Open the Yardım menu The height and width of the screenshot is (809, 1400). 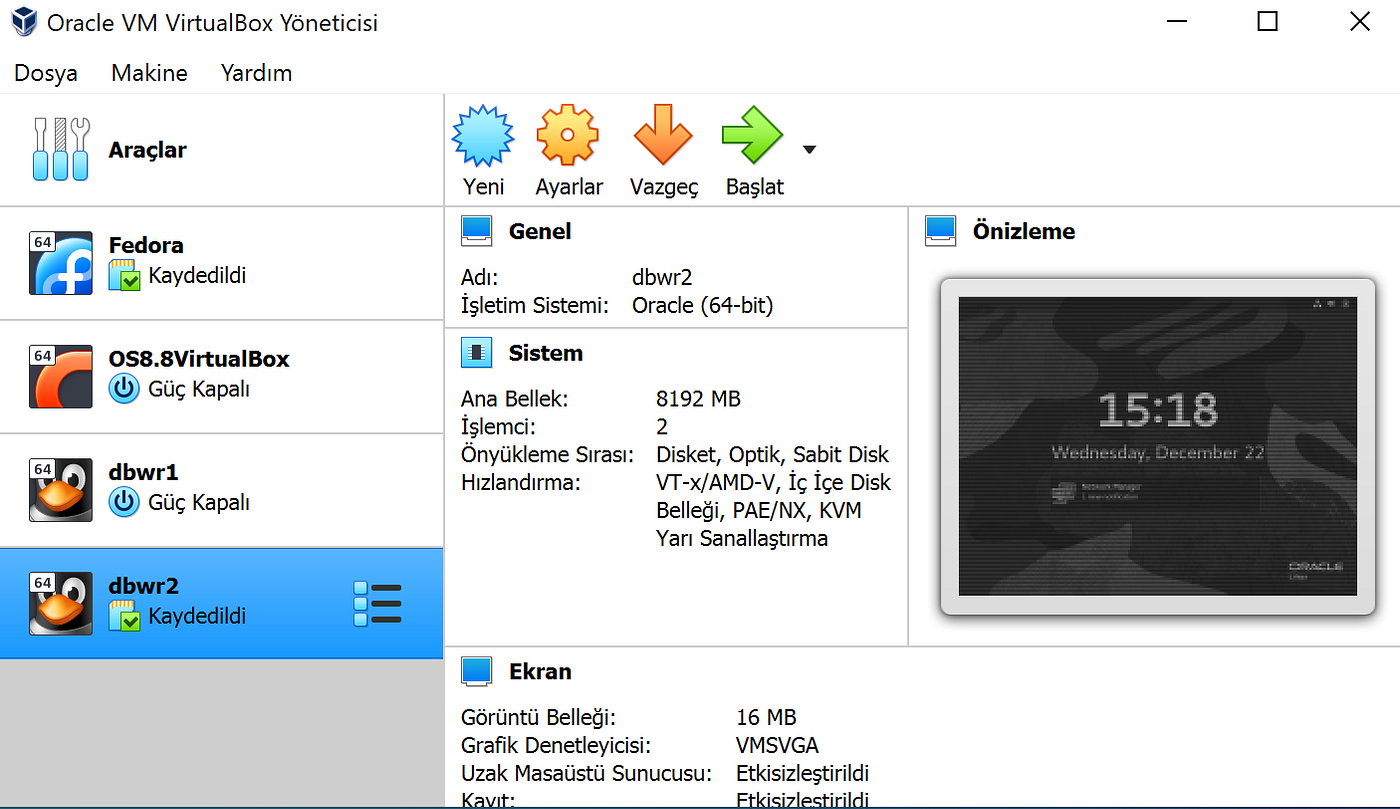click(256, 73)
